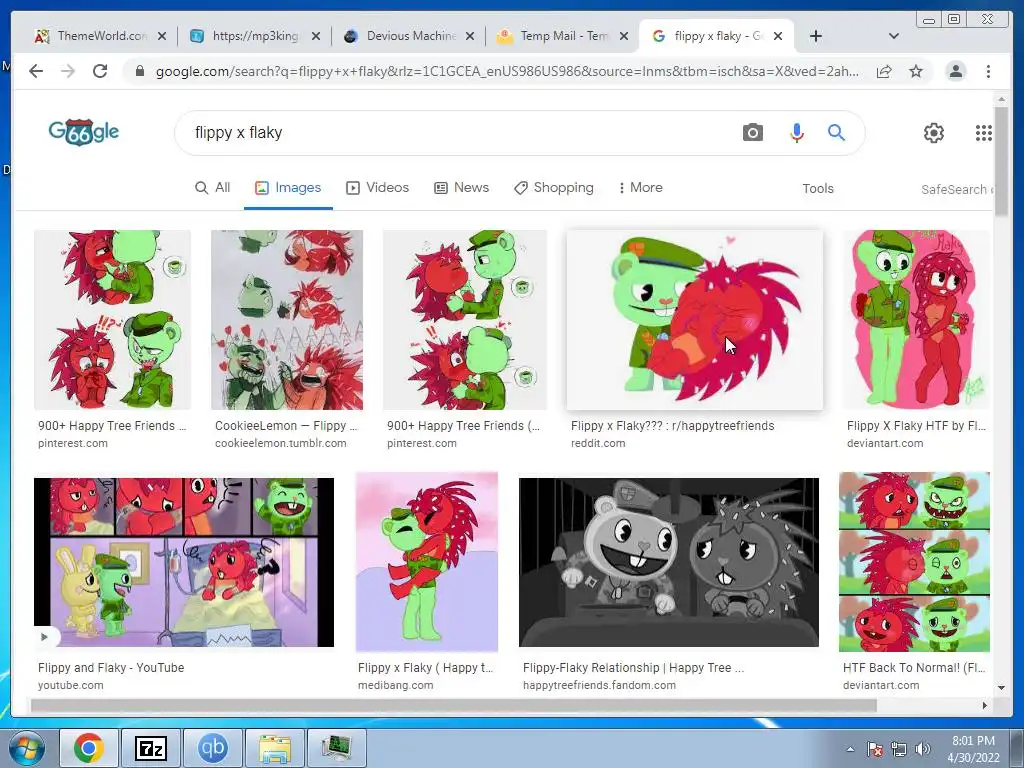
Task: Open a new tab with the plus button
Action: (x=816, y=36)
